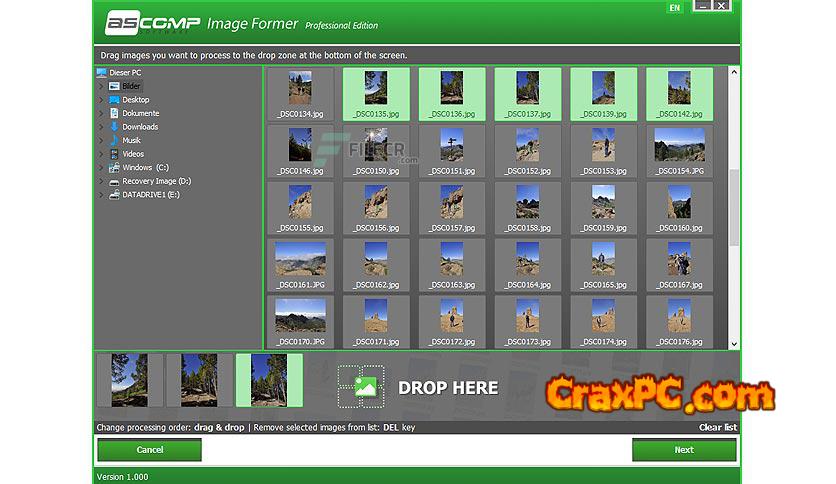Select thumbnail _DSC0176.jpg
The height and width of the screenshot is (484, 836).
[679, 322]
